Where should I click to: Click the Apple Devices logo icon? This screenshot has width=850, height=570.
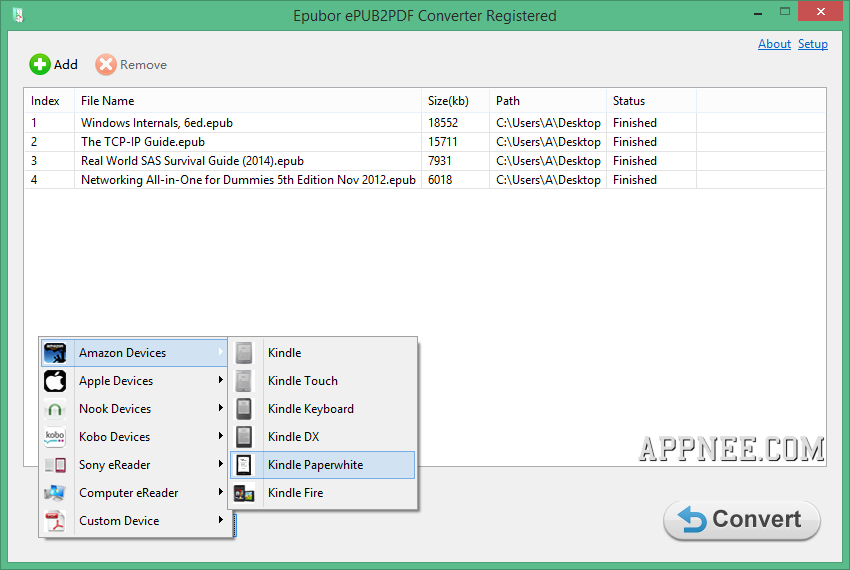click(55, 381)
